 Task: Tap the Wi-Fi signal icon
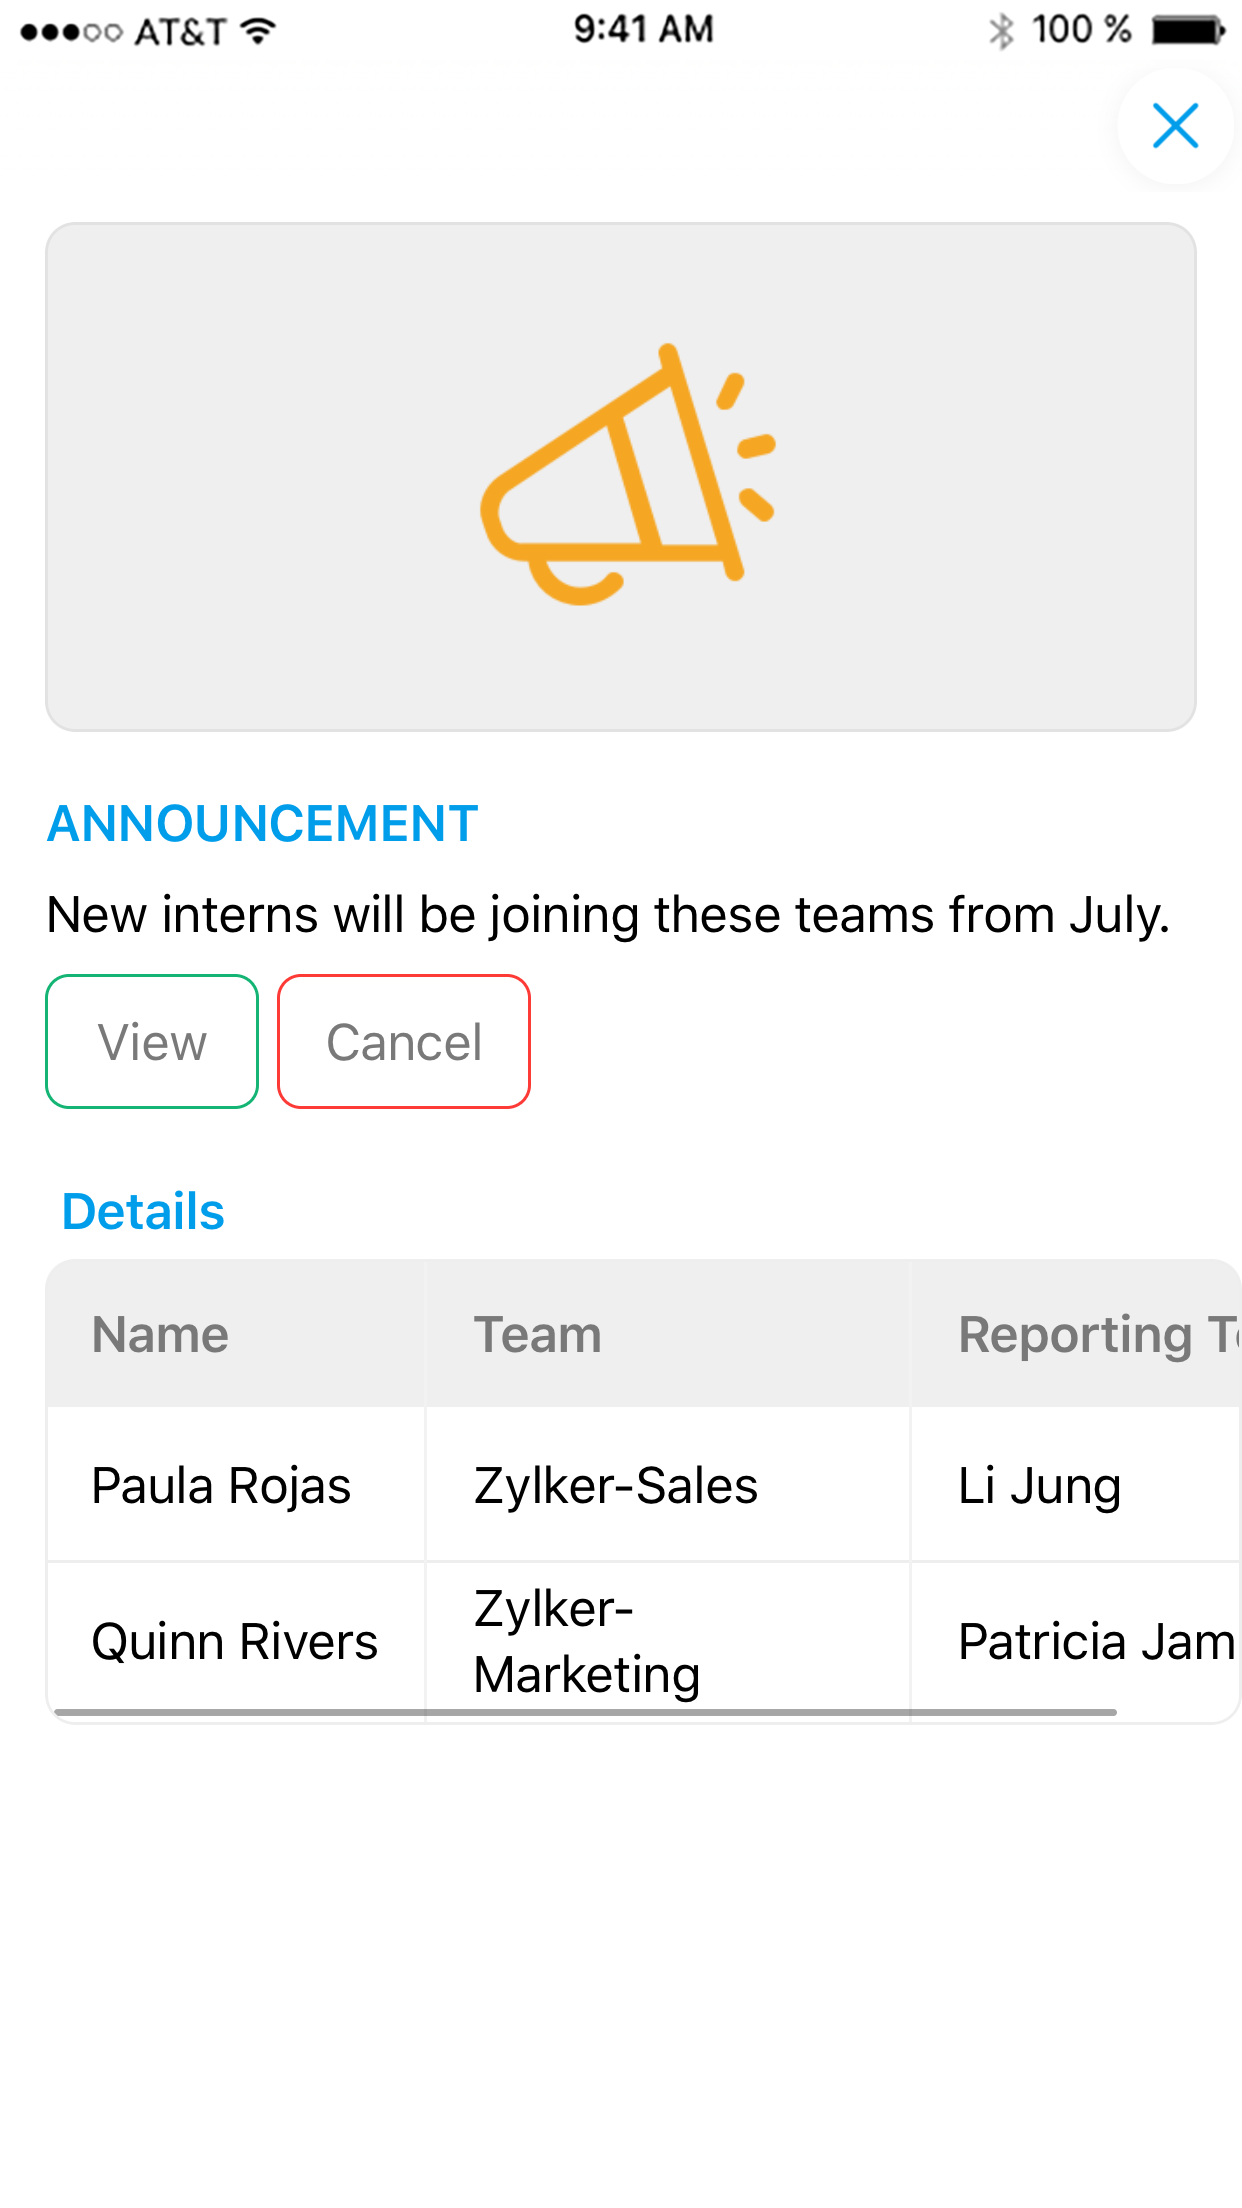pyautogui.click(x=259, y=31)
